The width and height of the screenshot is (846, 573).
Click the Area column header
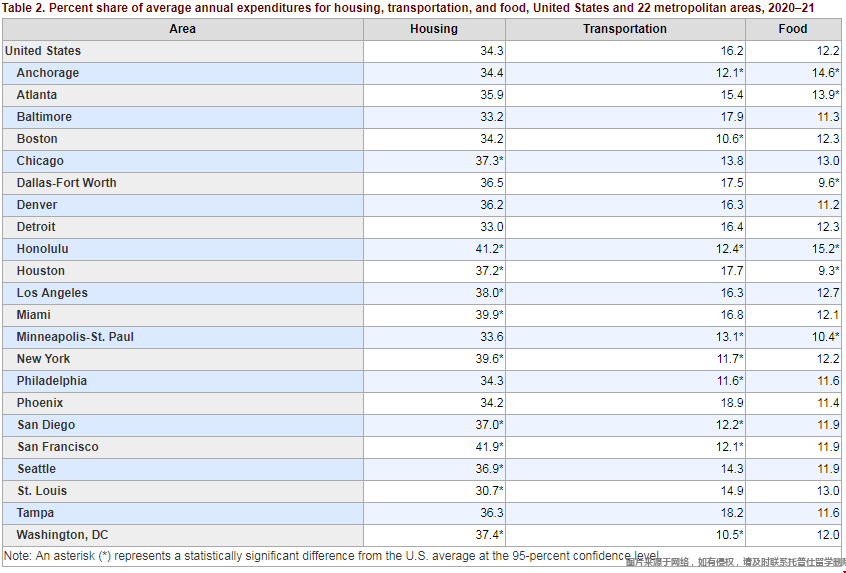(182, 29)
